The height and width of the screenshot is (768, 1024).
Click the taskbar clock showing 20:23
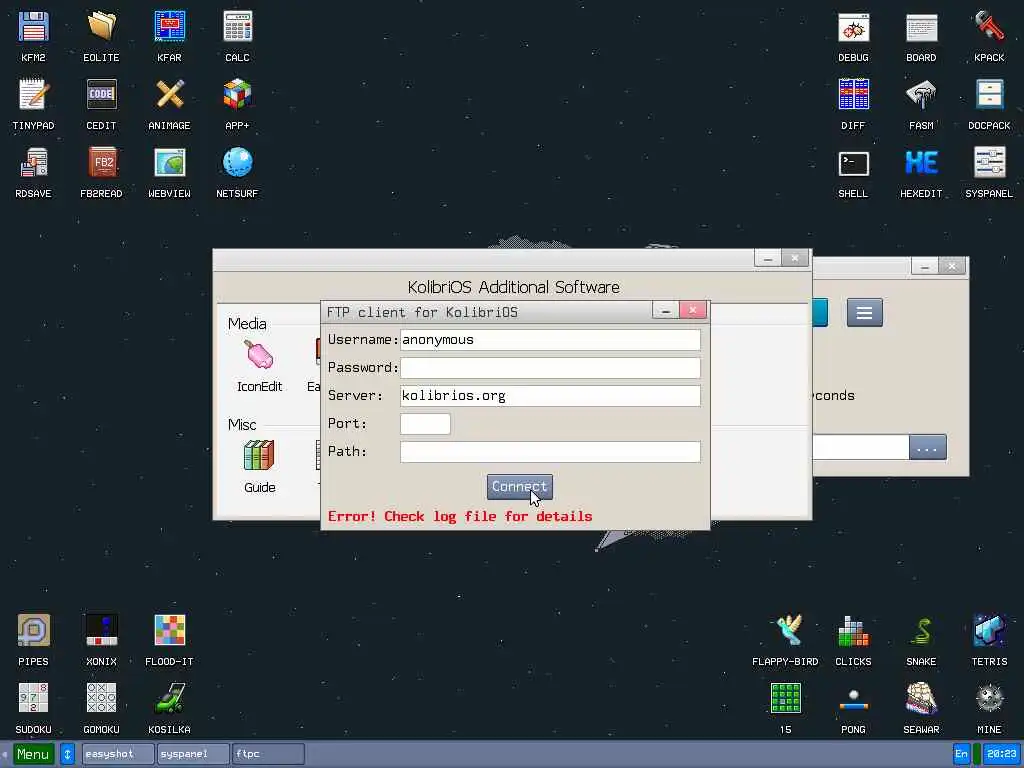click(1001, 754)
